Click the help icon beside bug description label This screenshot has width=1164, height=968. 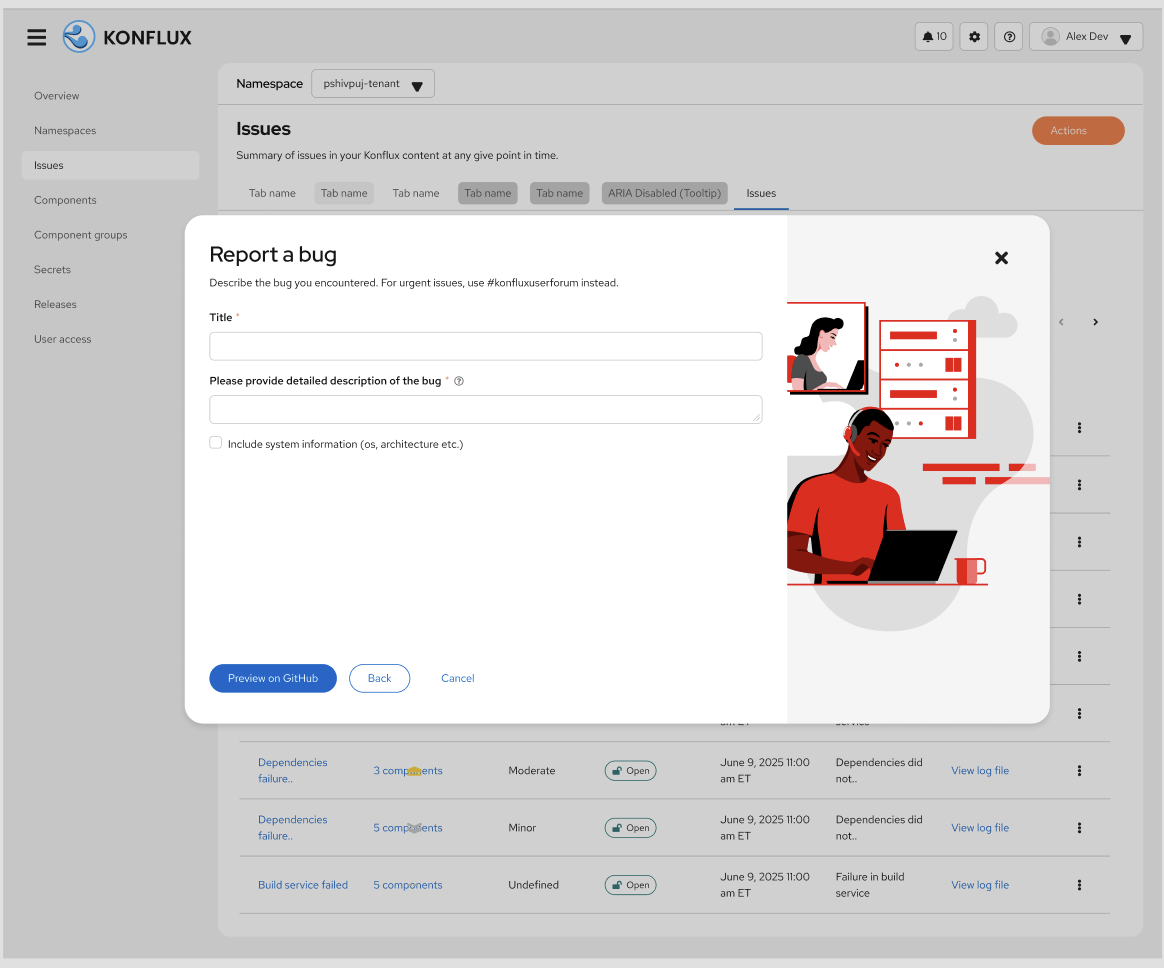(x=459, y=381)
